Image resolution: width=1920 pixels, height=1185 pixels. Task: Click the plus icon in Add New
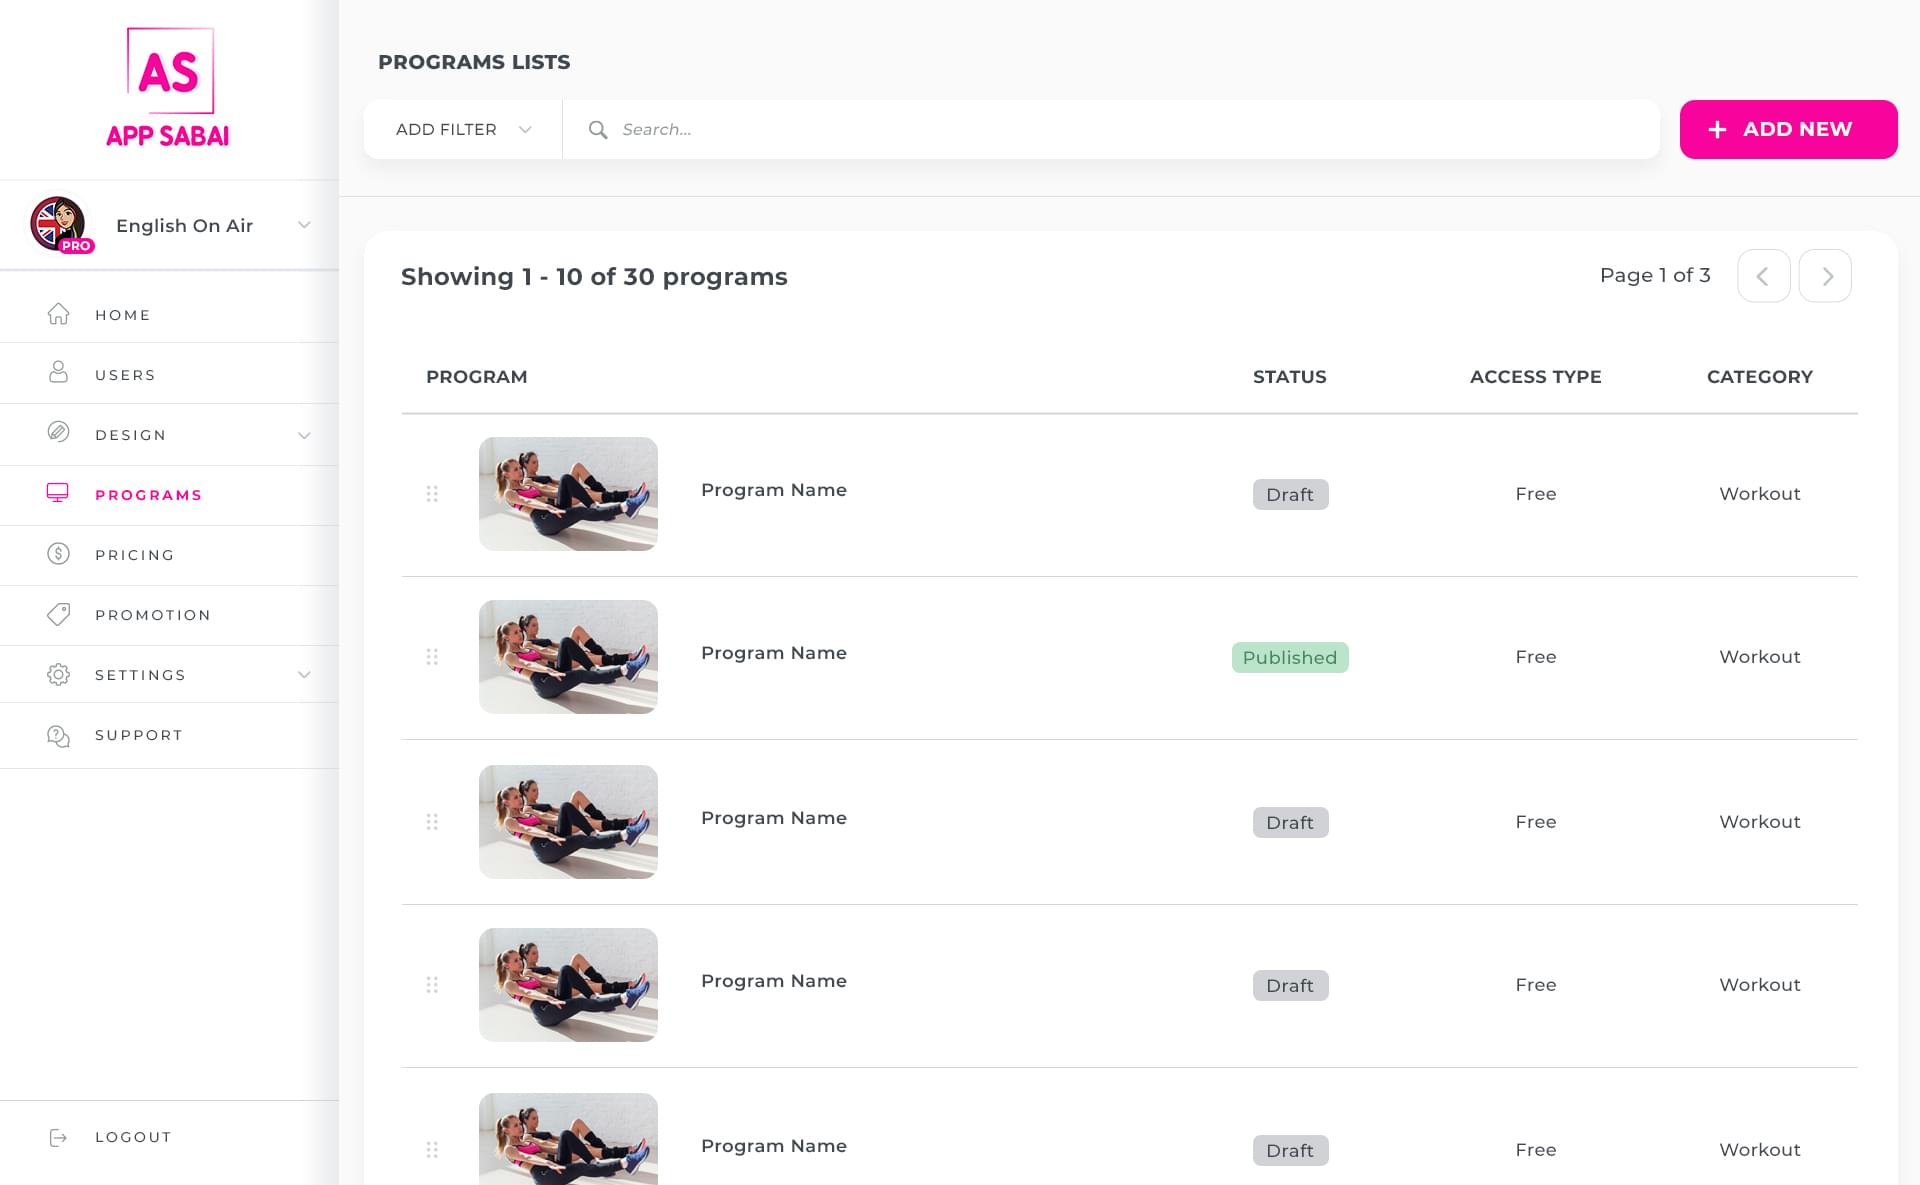(1717, 129)
